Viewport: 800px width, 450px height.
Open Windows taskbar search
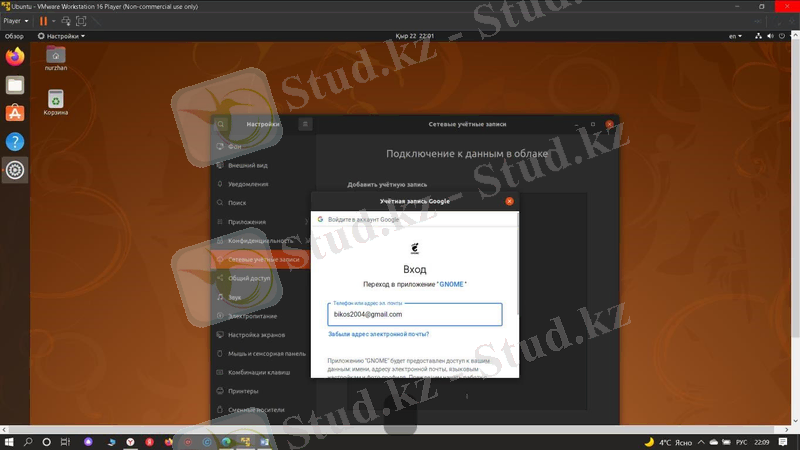coord(28,442)
